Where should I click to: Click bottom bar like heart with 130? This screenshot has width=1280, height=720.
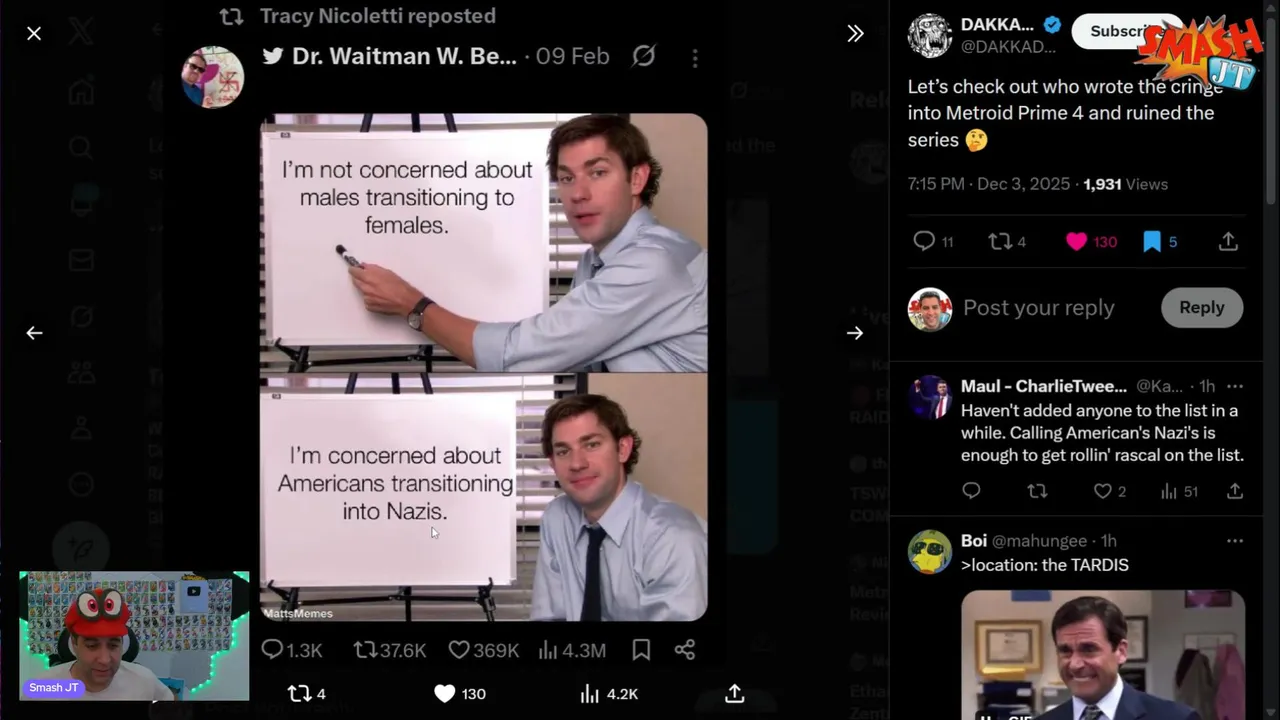(x=445, y=694)
